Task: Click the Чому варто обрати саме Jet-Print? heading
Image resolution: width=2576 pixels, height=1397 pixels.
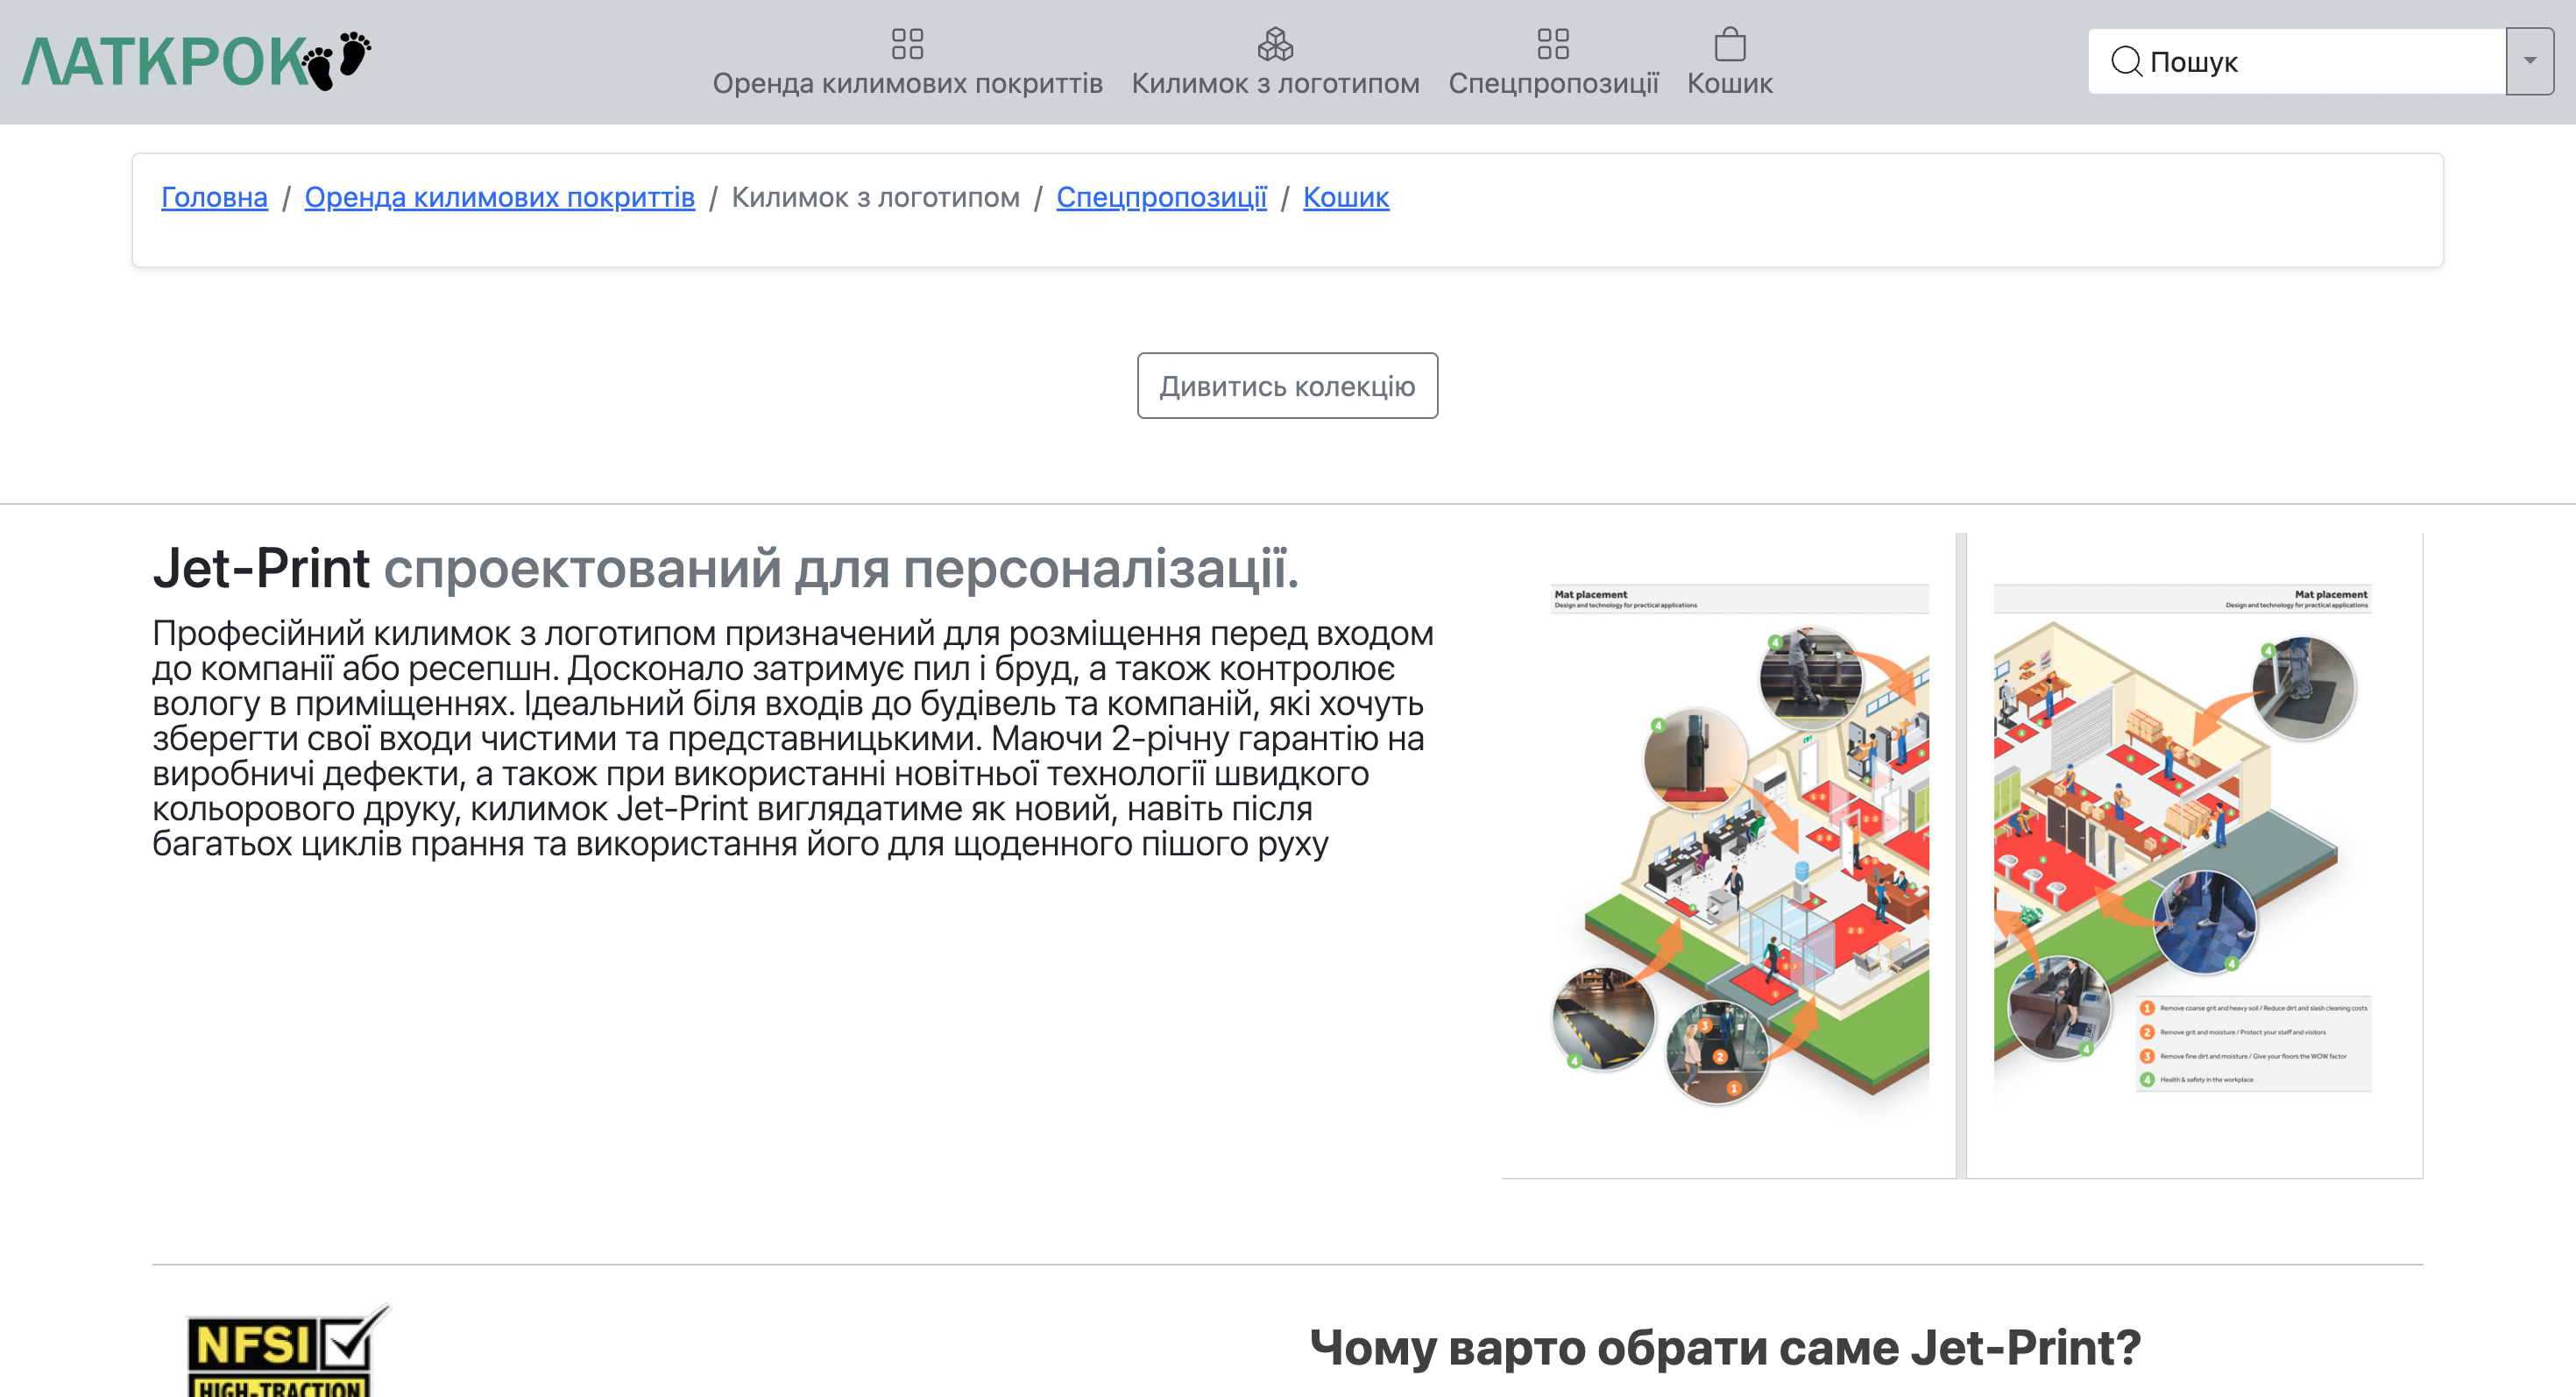Action: pos(1726,1348)
